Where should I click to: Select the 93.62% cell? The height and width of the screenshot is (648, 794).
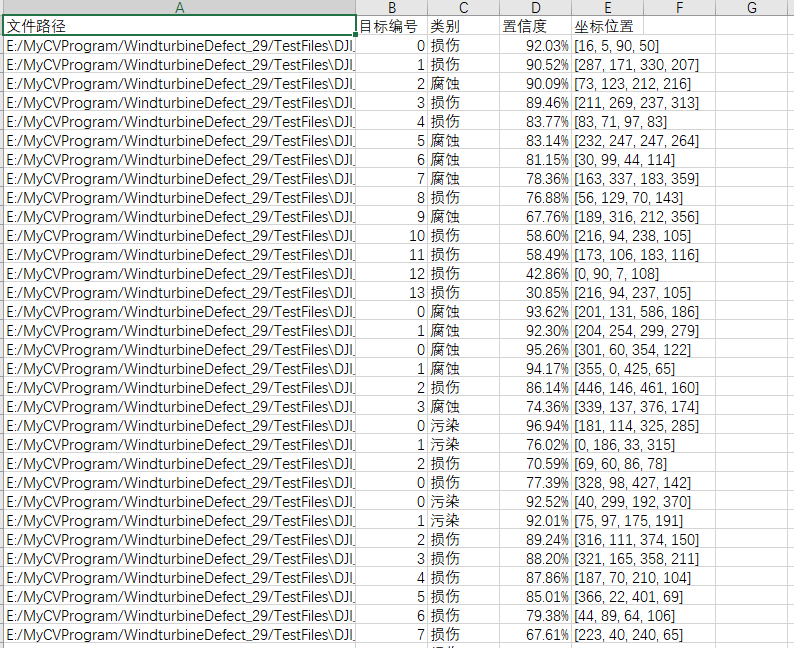(536, 311)
